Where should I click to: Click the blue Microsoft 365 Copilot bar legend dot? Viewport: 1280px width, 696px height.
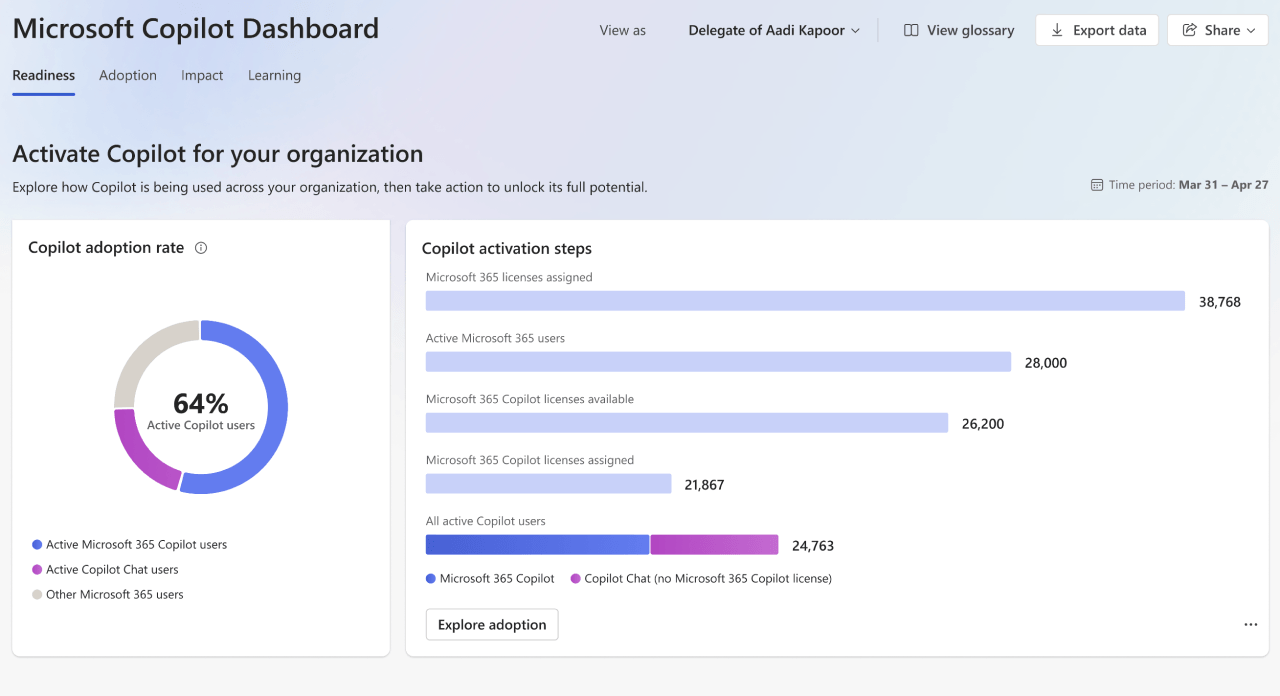coord(431,579)
